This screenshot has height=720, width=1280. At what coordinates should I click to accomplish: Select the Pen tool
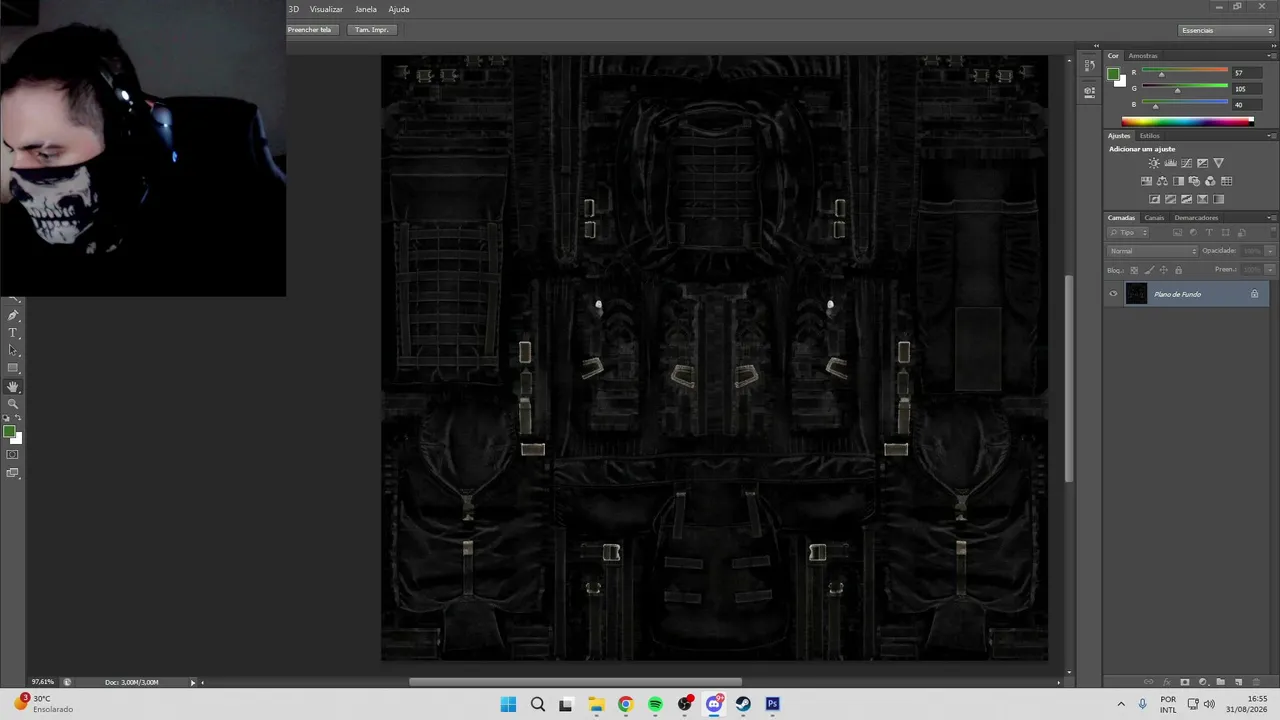point(13,315)
